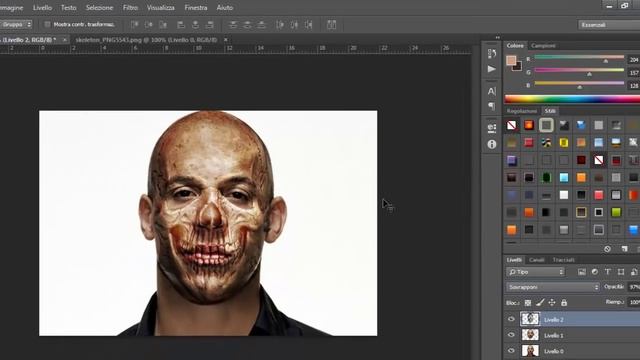This screenshot has height=360, width=640.
Task: Toggle lock image pixels brush icon
Action: [x=540, y=303]
